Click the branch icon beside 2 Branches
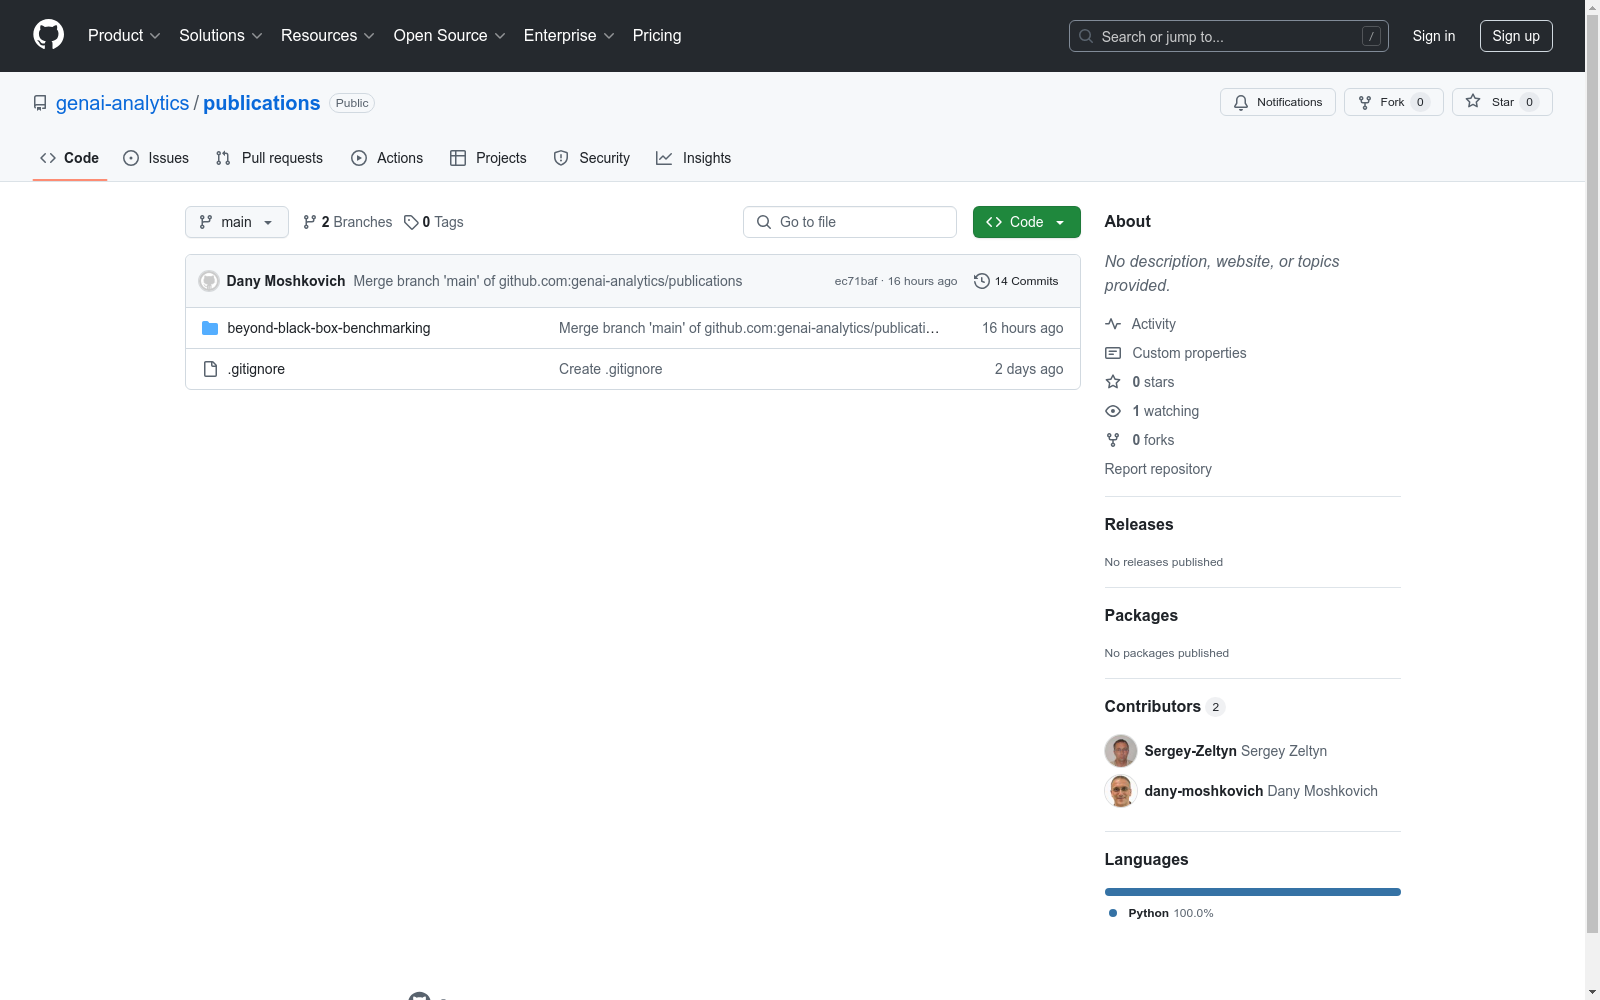Viewport: 1600px width, 1000px height. click(310, 222)
